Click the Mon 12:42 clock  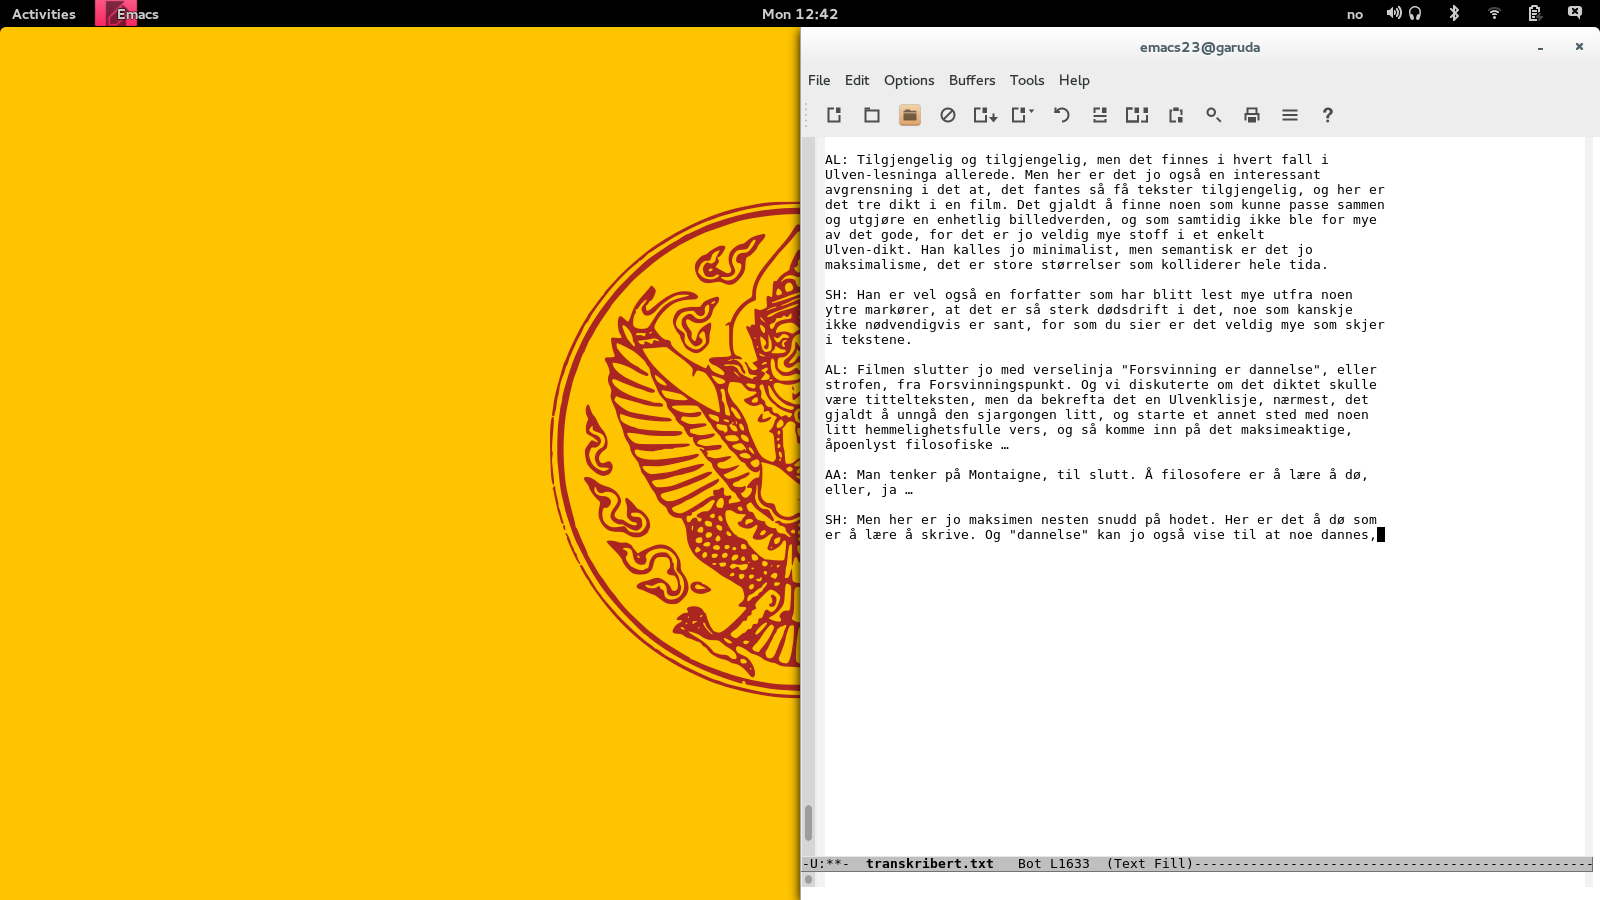(800, 14)
